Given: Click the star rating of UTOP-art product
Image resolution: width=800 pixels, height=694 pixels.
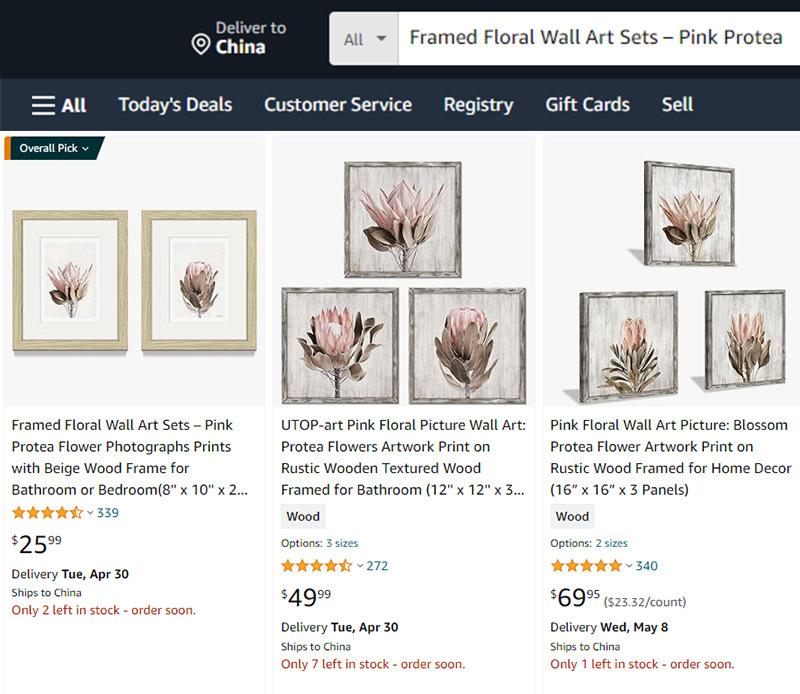Looking at the screenshot, I should pos(316,565).
